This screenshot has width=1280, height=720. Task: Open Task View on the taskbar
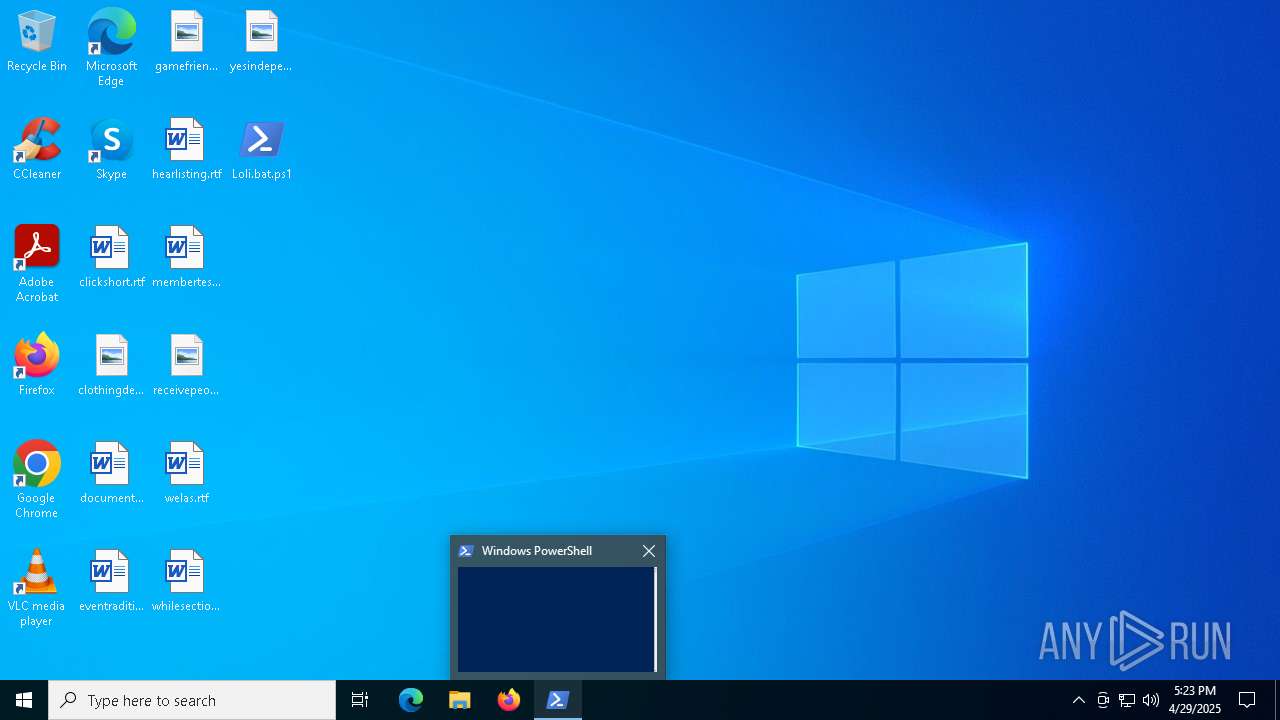click(x=360, y=700)
